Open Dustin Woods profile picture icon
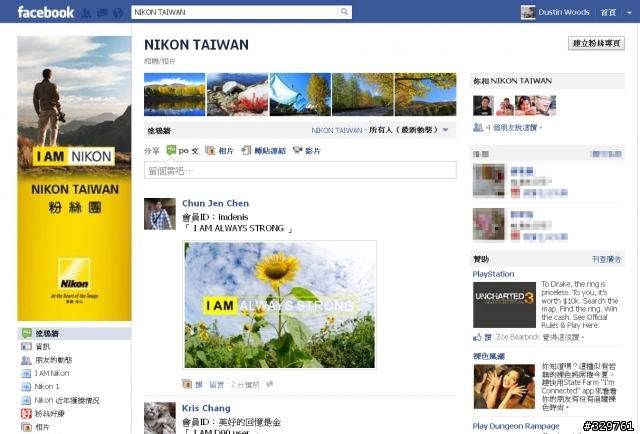This screenshot has height=434, width=640. click(x=528, y=12)
